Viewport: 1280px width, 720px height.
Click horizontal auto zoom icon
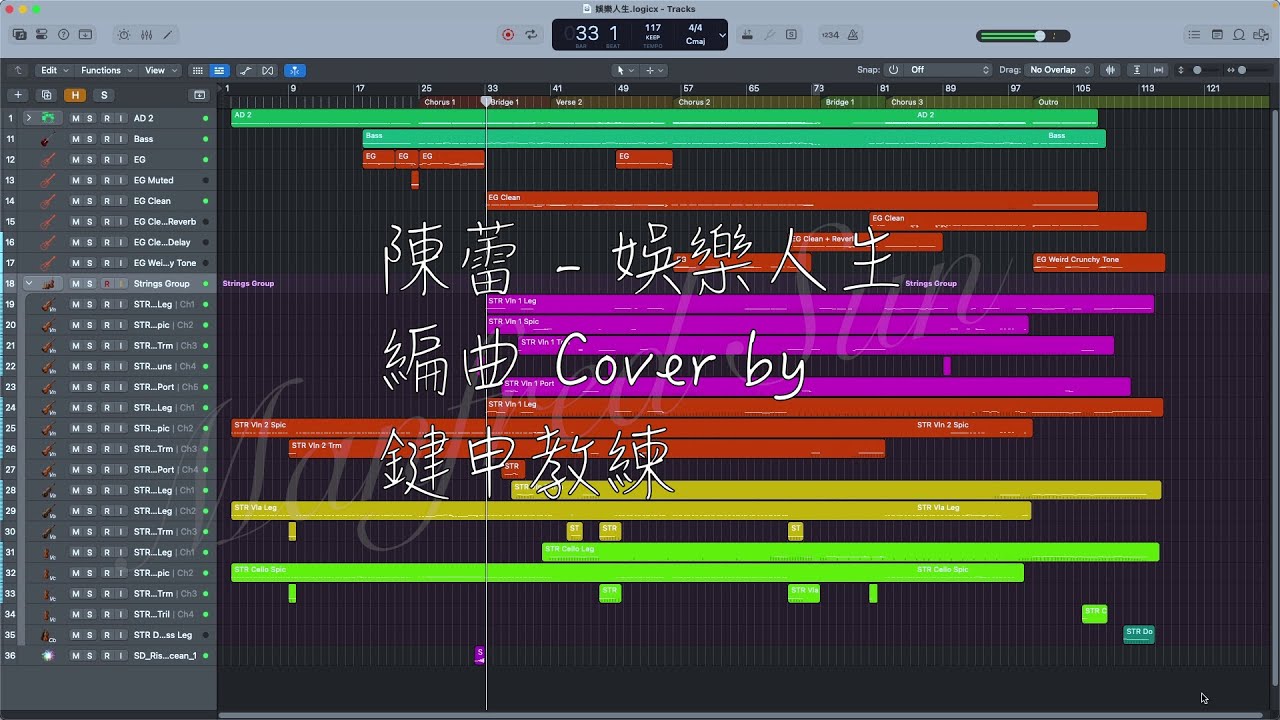pos(1159,70)
